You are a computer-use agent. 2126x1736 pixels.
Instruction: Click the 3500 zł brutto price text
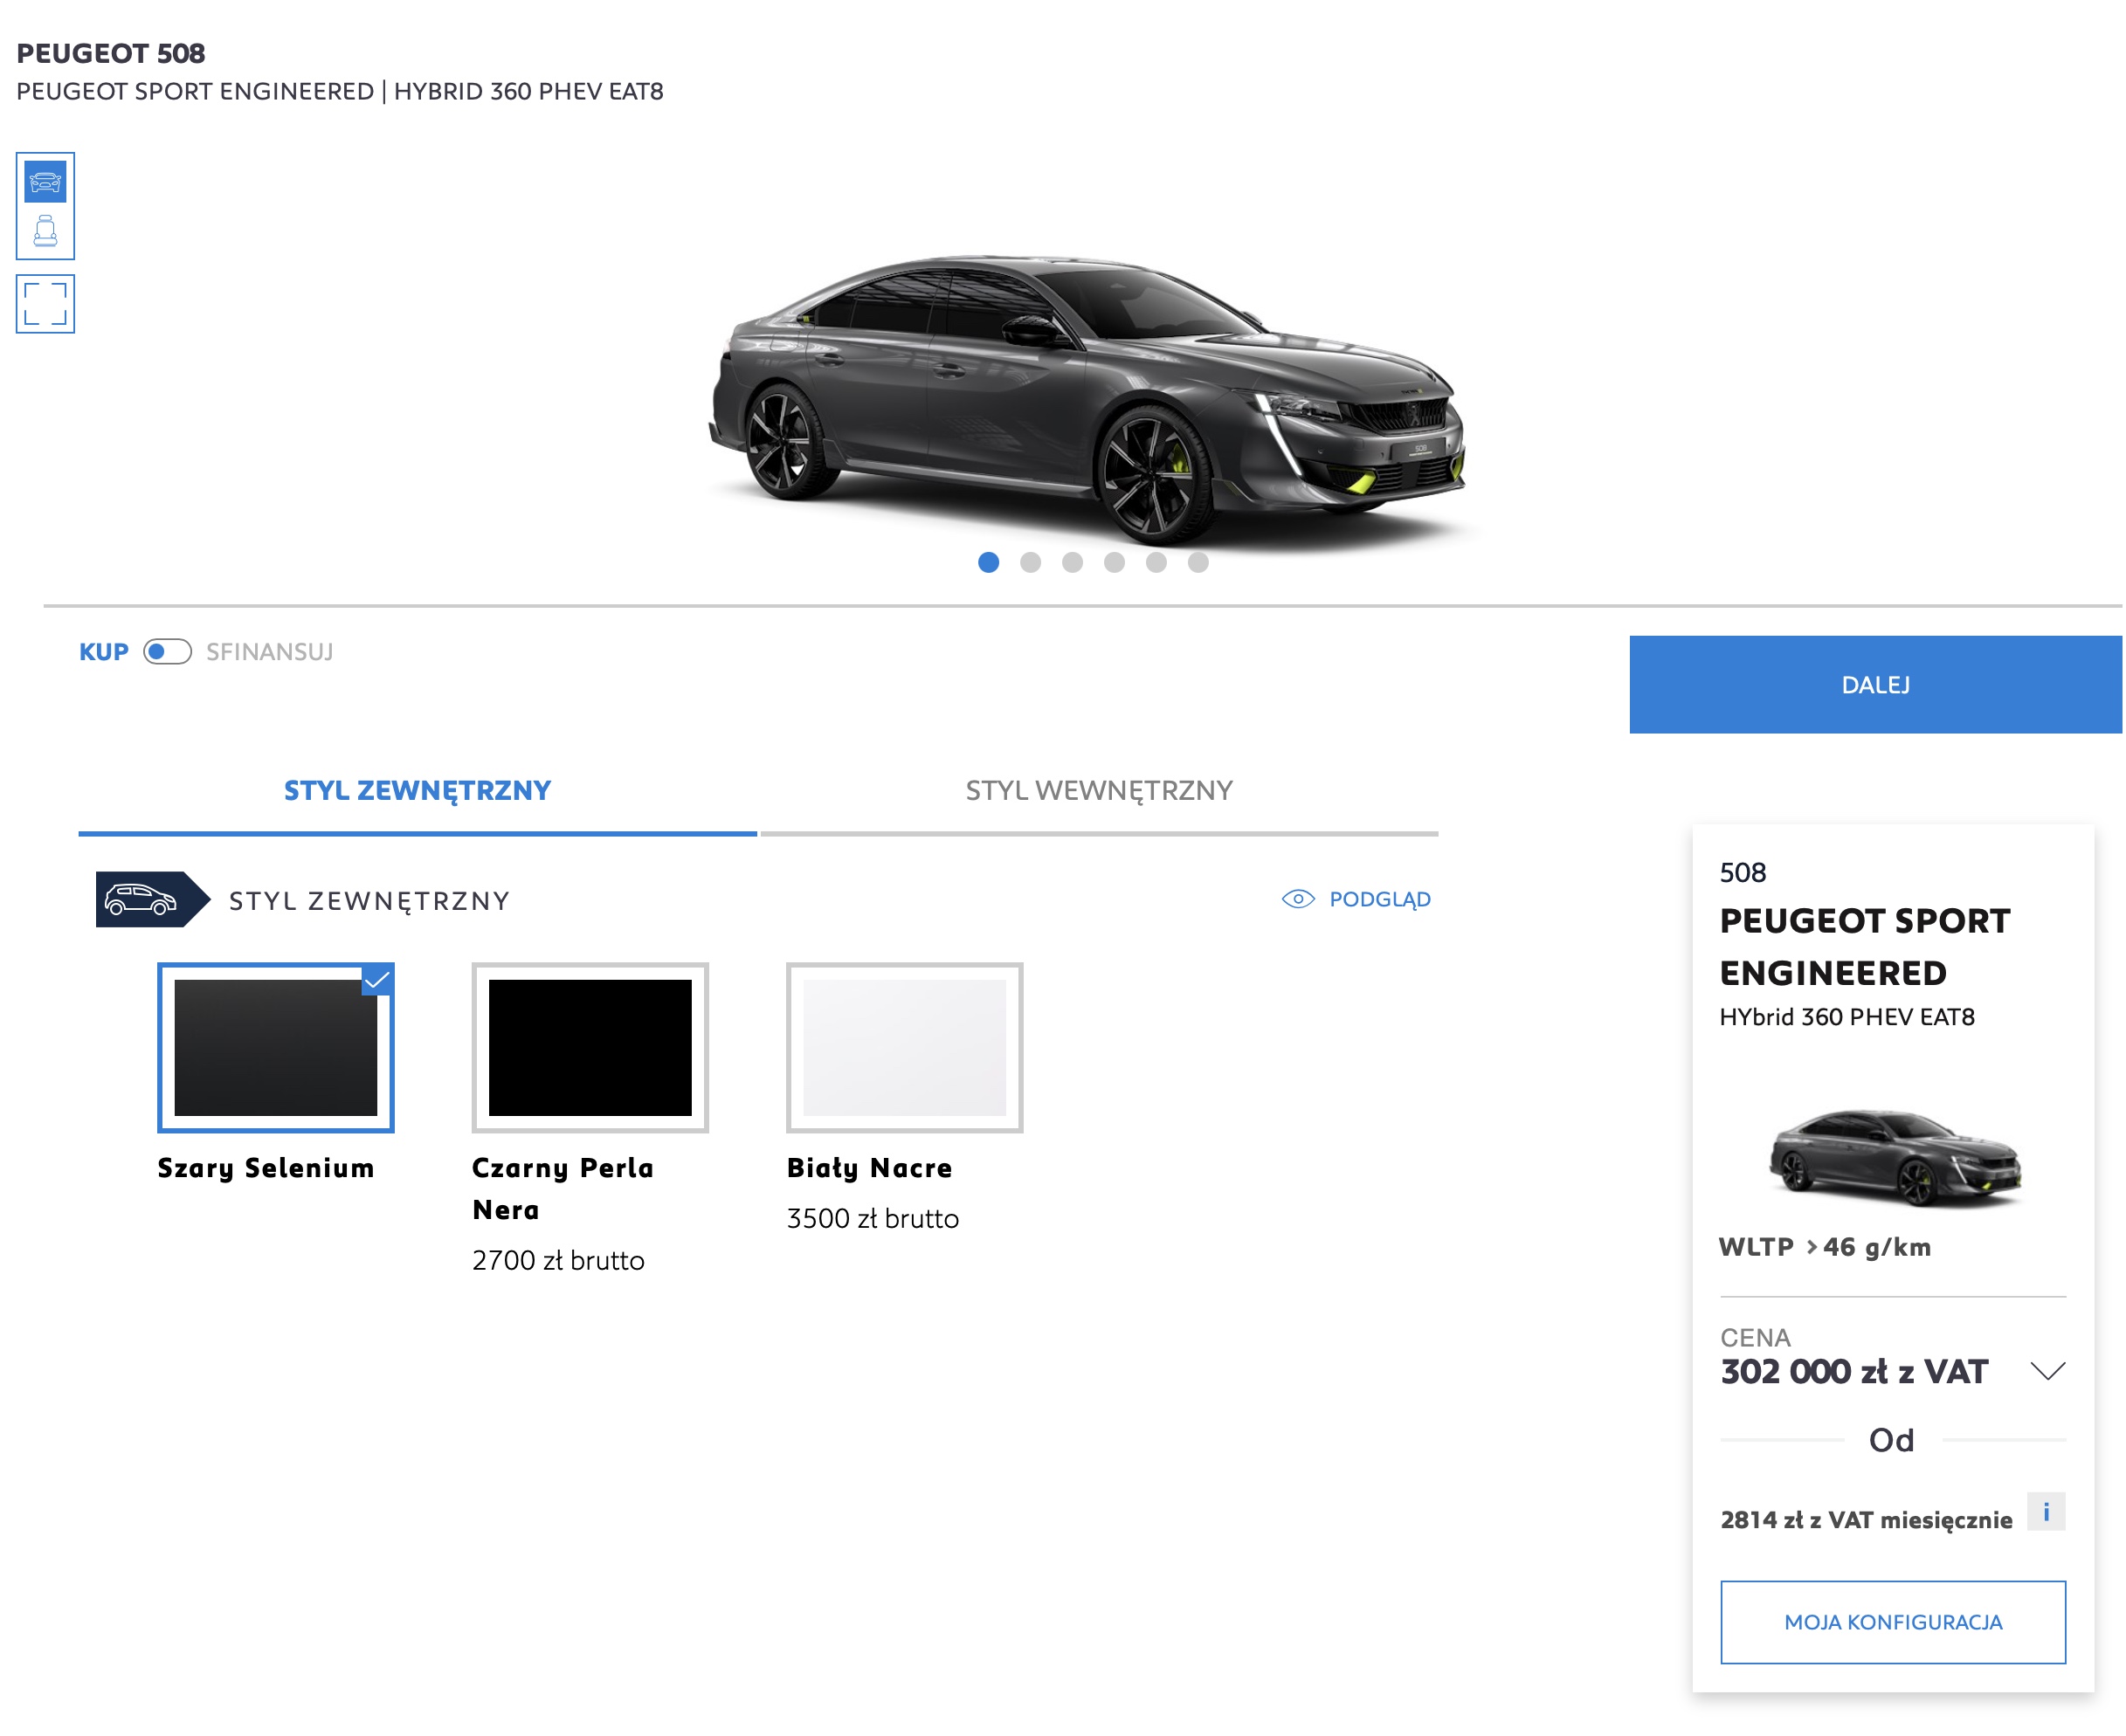[873, 1218]
